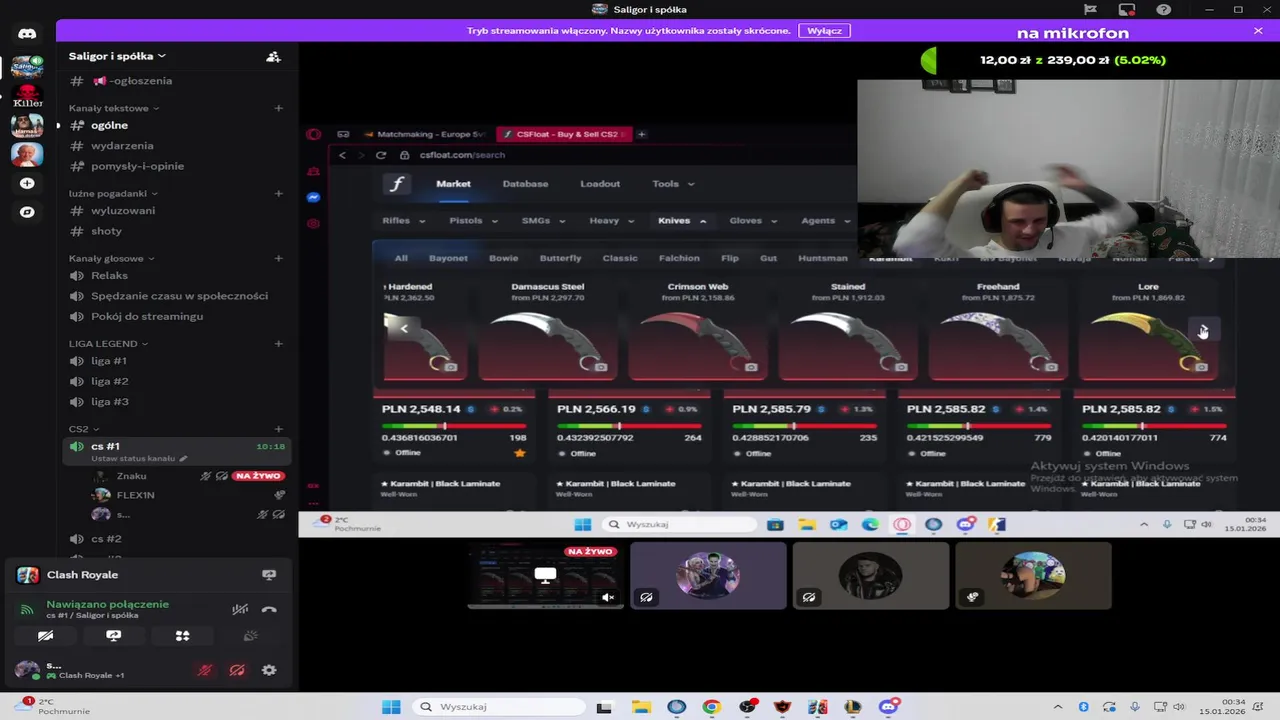Open voice connection signal details
The width and height of the screenshot is (1280, 720).
(x=27, y=609)
